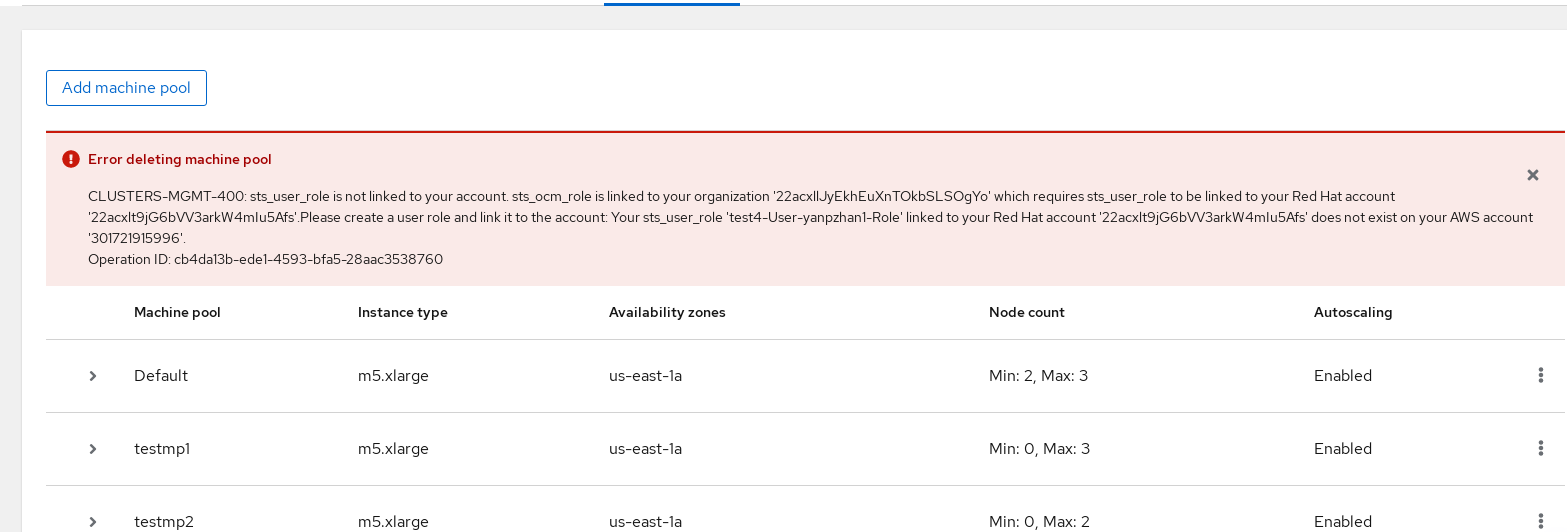Click Enabled autoscaling status for Default pool
The image size is (1567, 532).
1342,376
